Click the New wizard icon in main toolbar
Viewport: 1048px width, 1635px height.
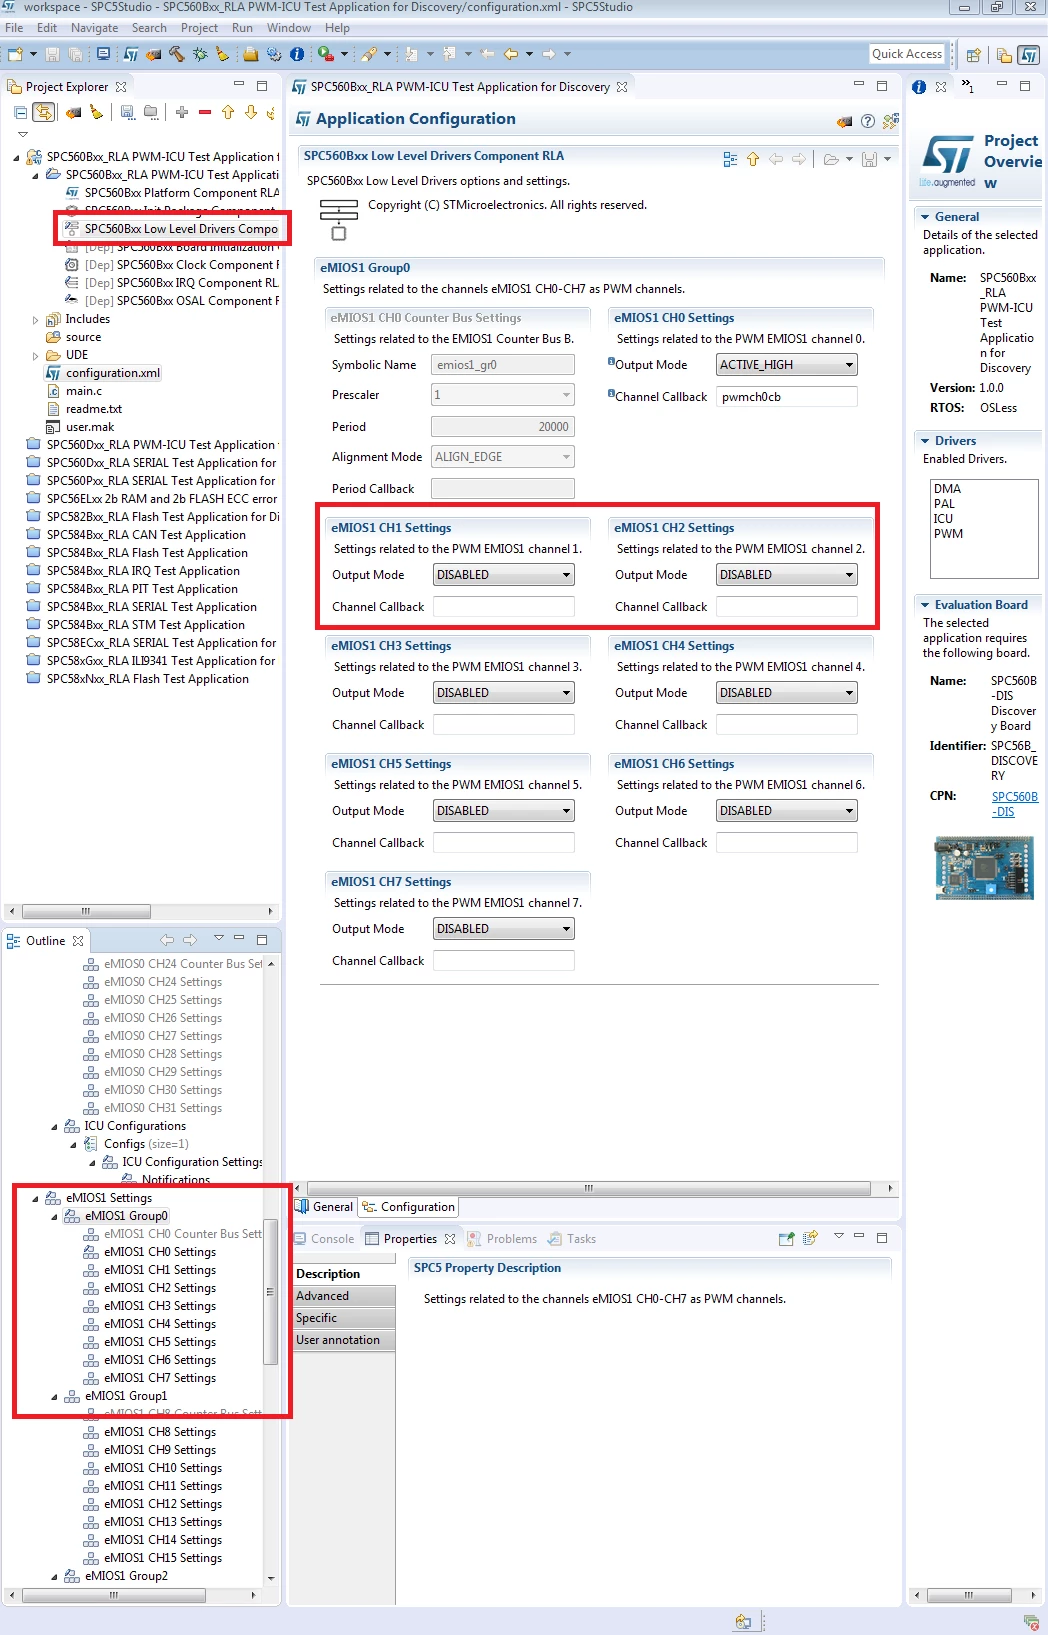coord(15,54)
